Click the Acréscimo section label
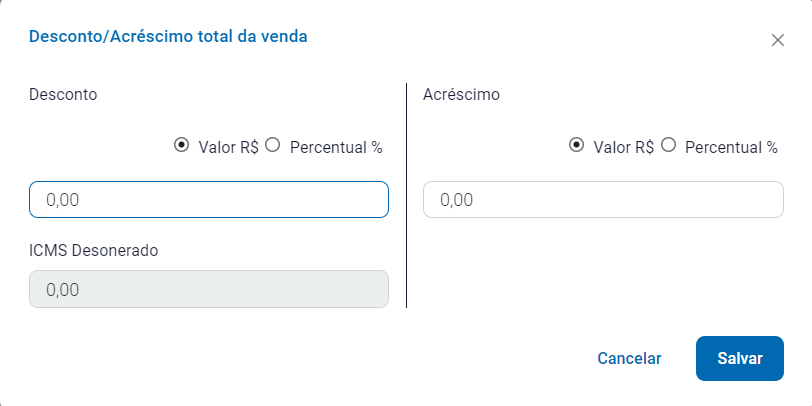The height and width of the screenshot is (406, 812). click(461, 95)
